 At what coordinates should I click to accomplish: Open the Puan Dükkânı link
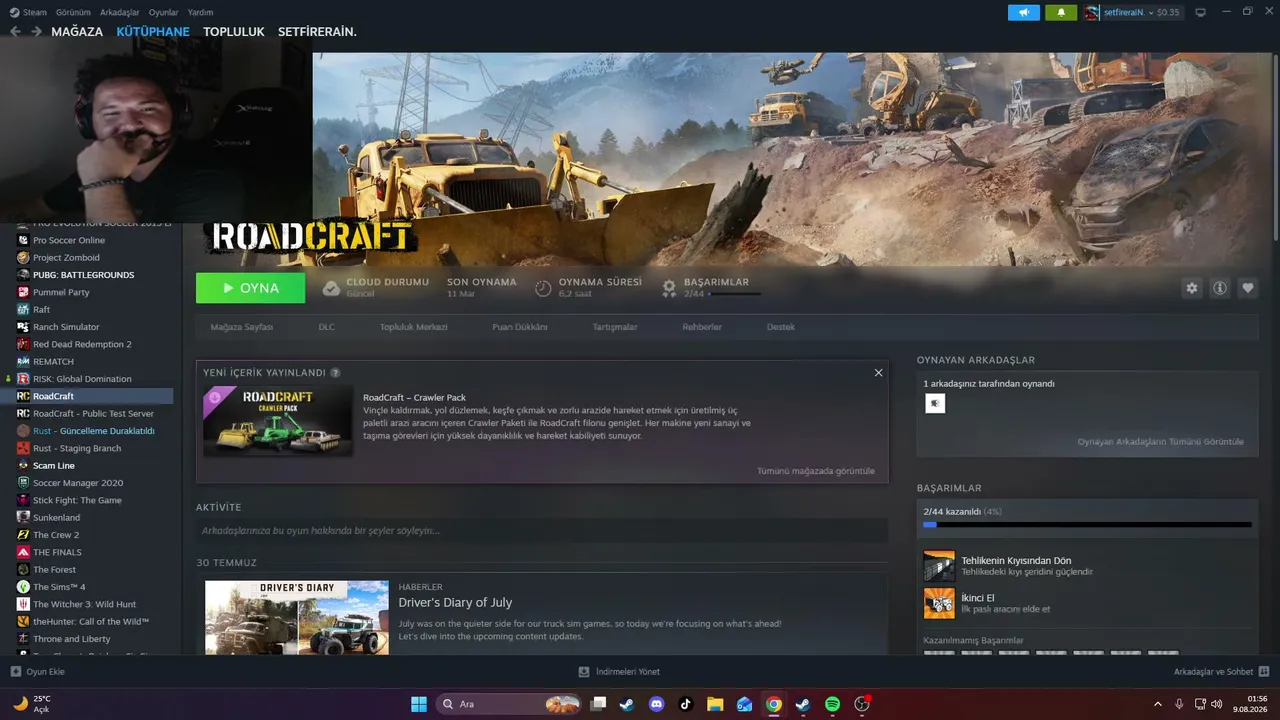518,327
